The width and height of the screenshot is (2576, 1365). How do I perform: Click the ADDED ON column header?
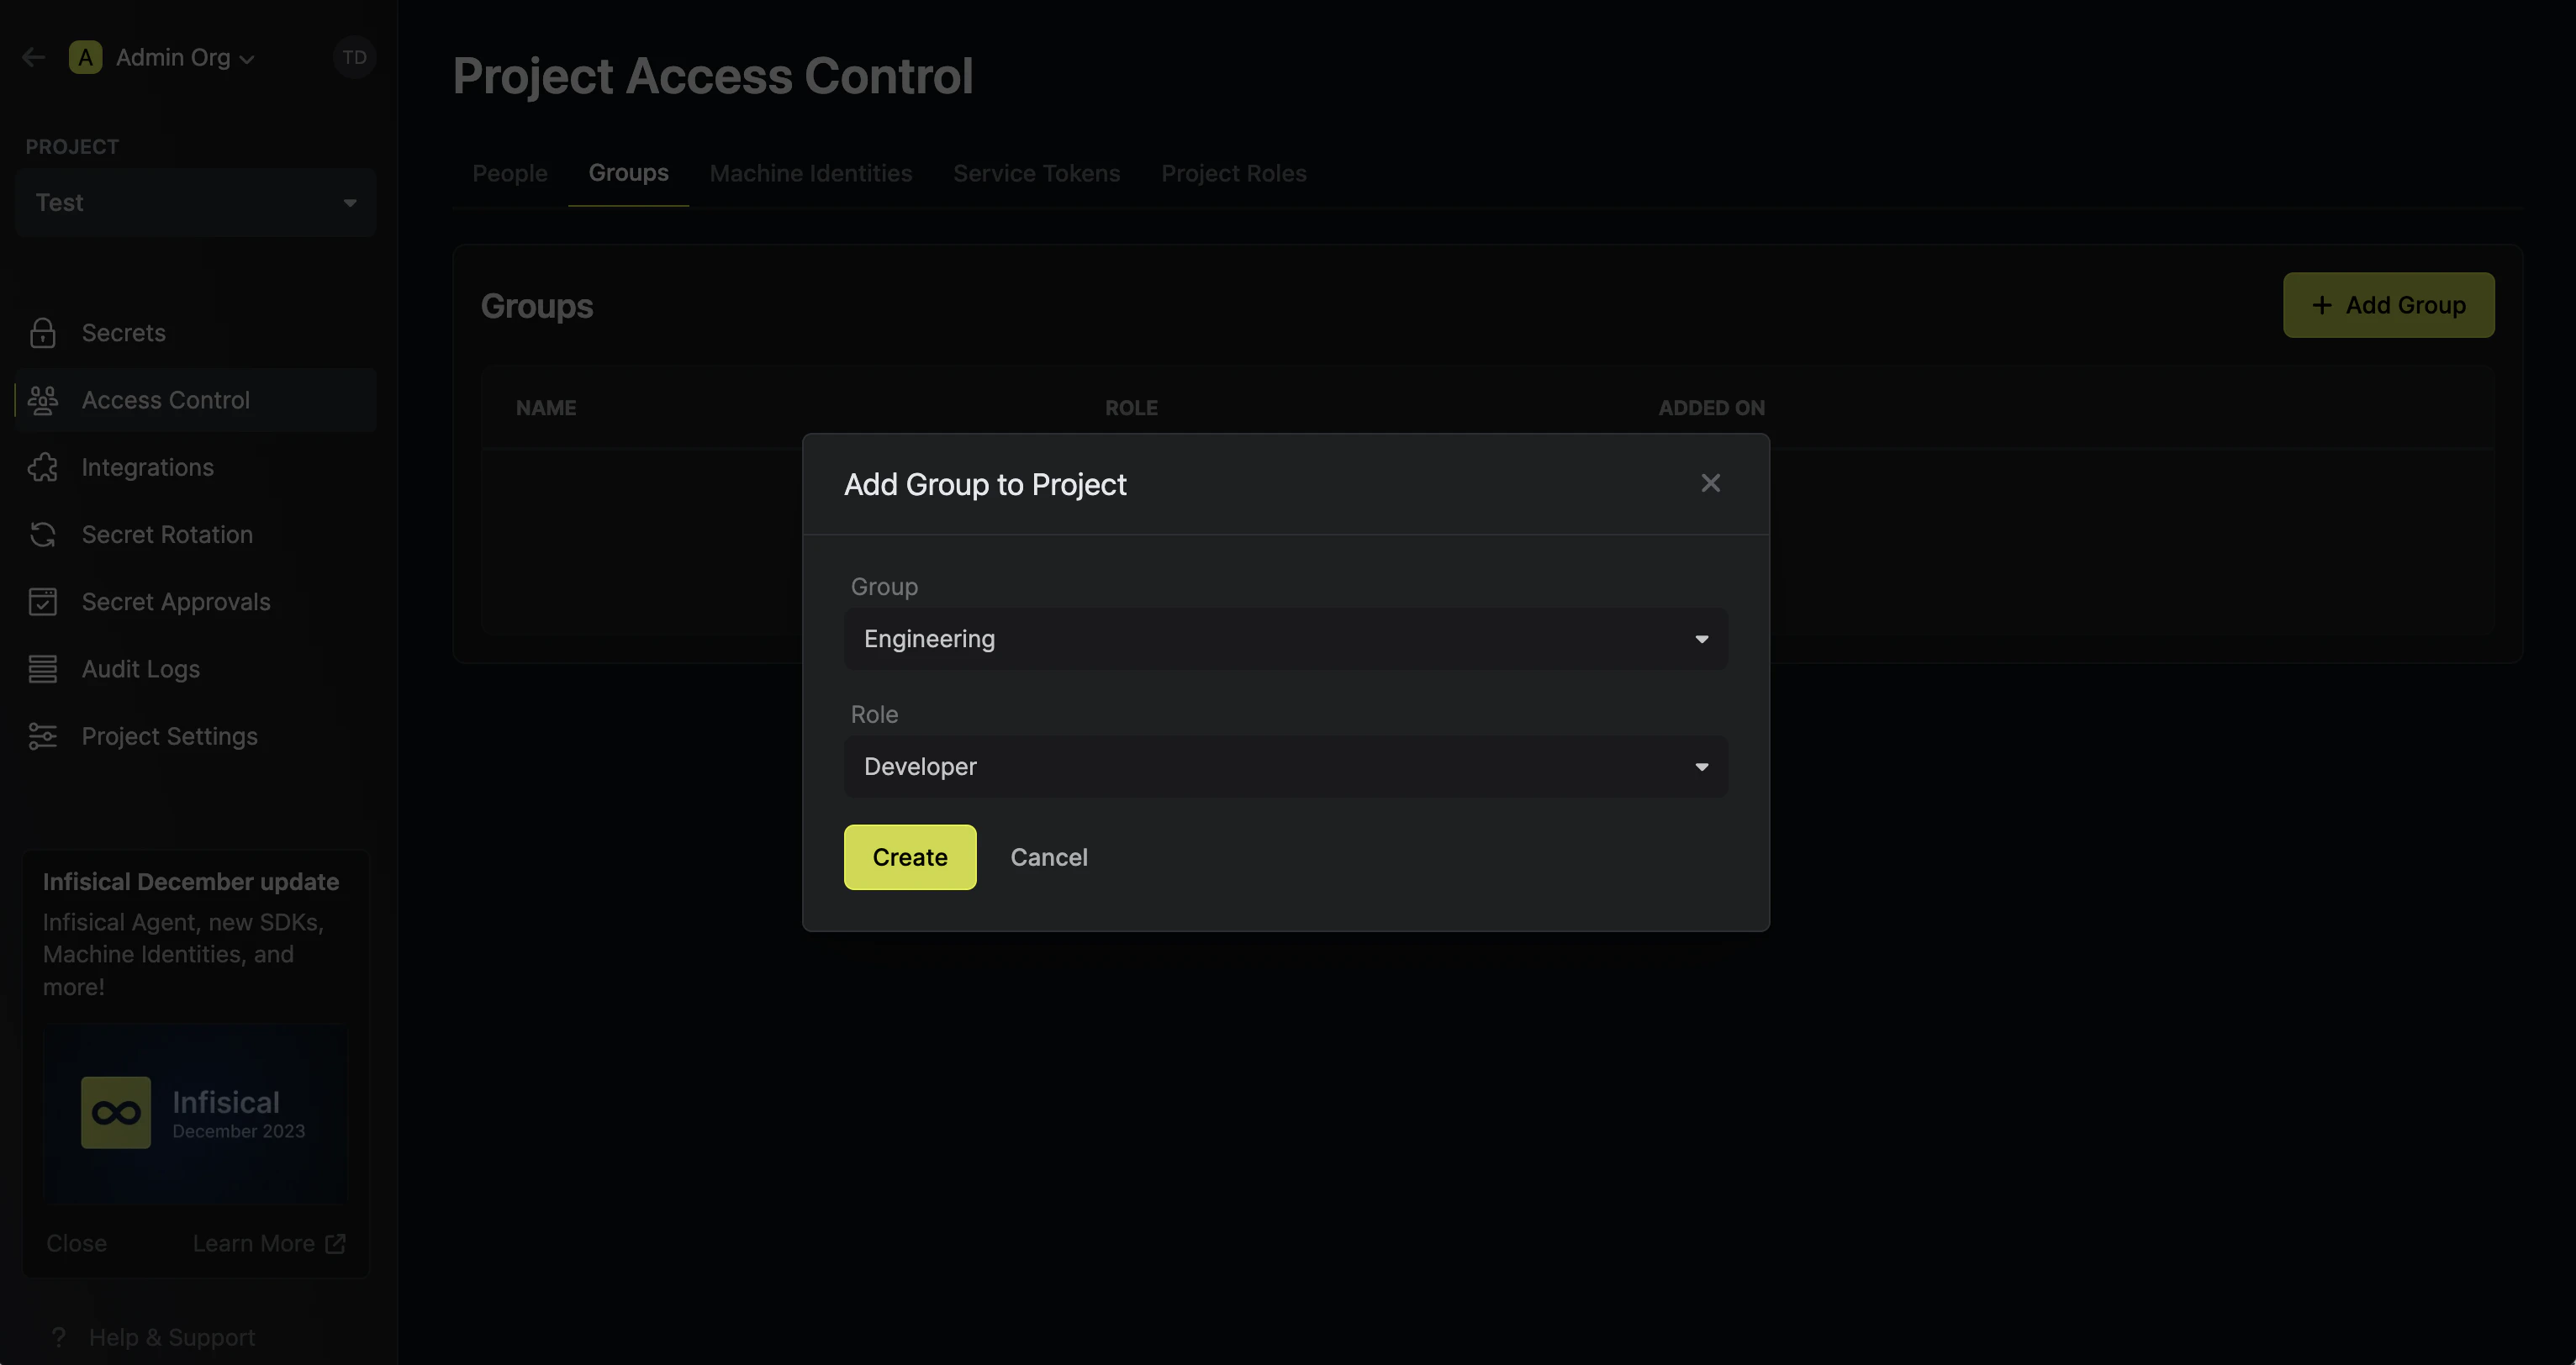[1712, 408]
